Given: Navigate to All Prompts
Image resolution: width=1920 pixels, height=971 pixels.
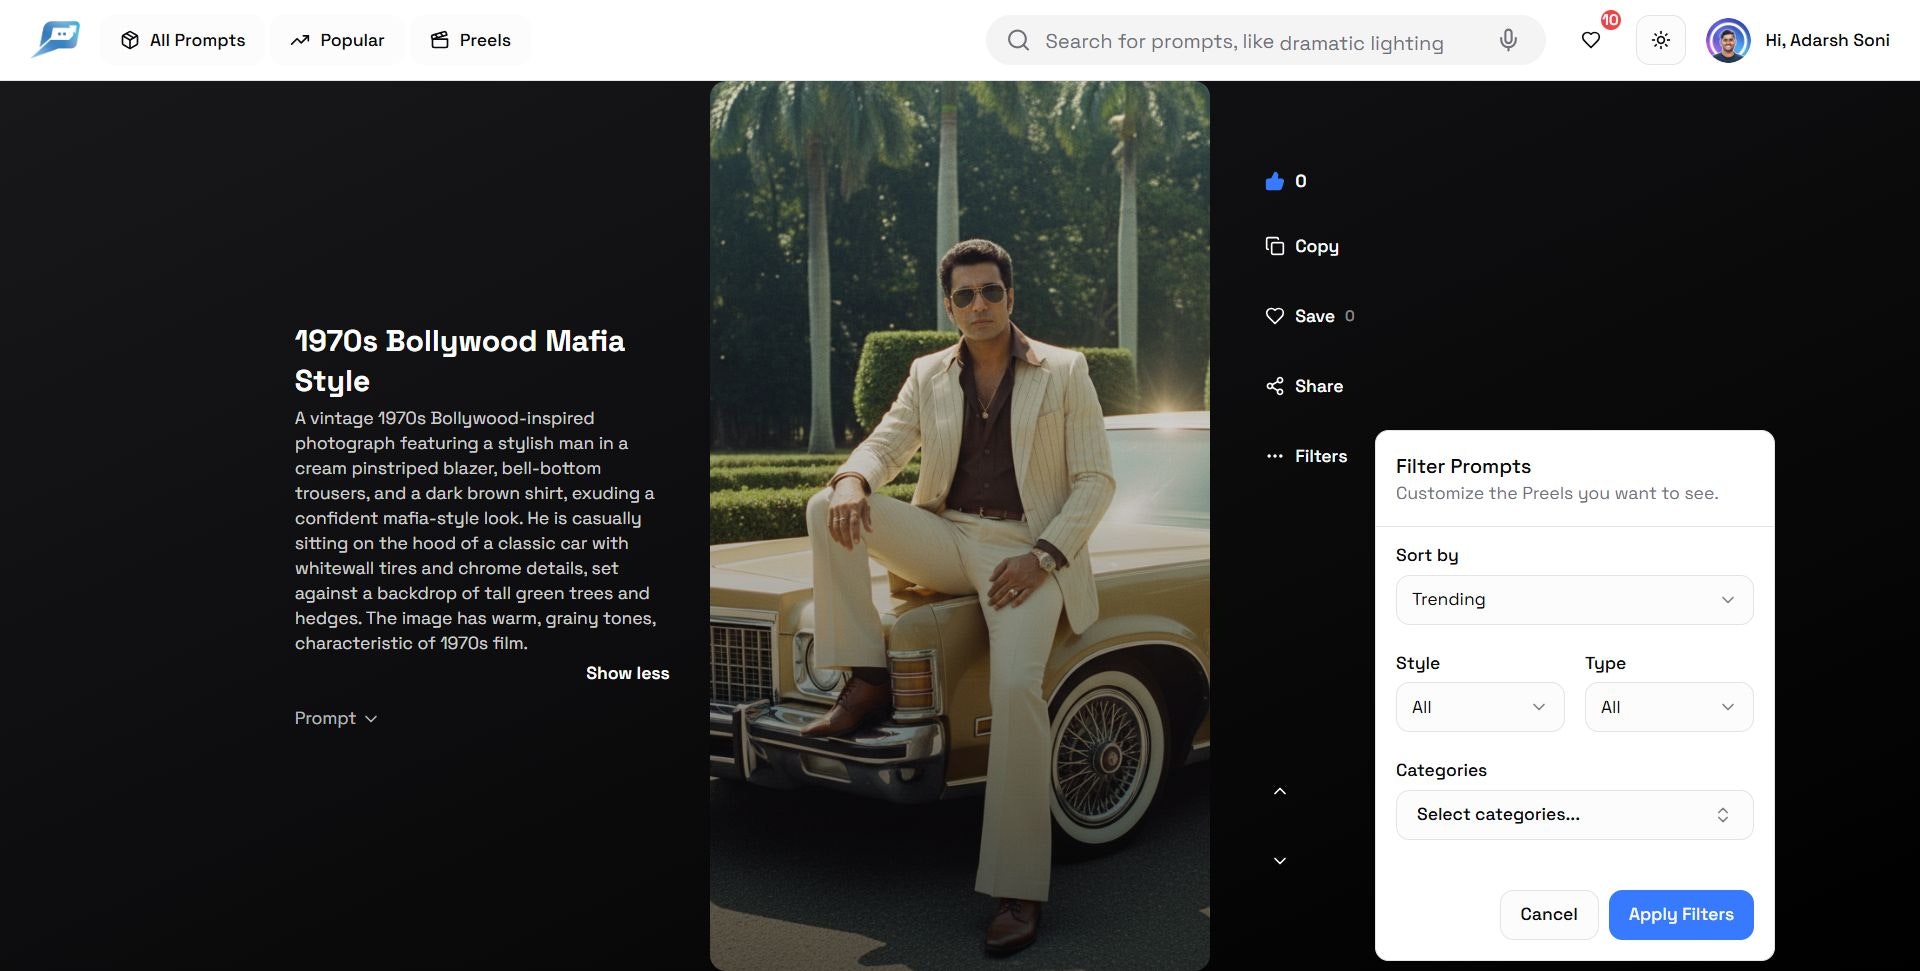Looking at the screenshot, I should pos(182,40).
